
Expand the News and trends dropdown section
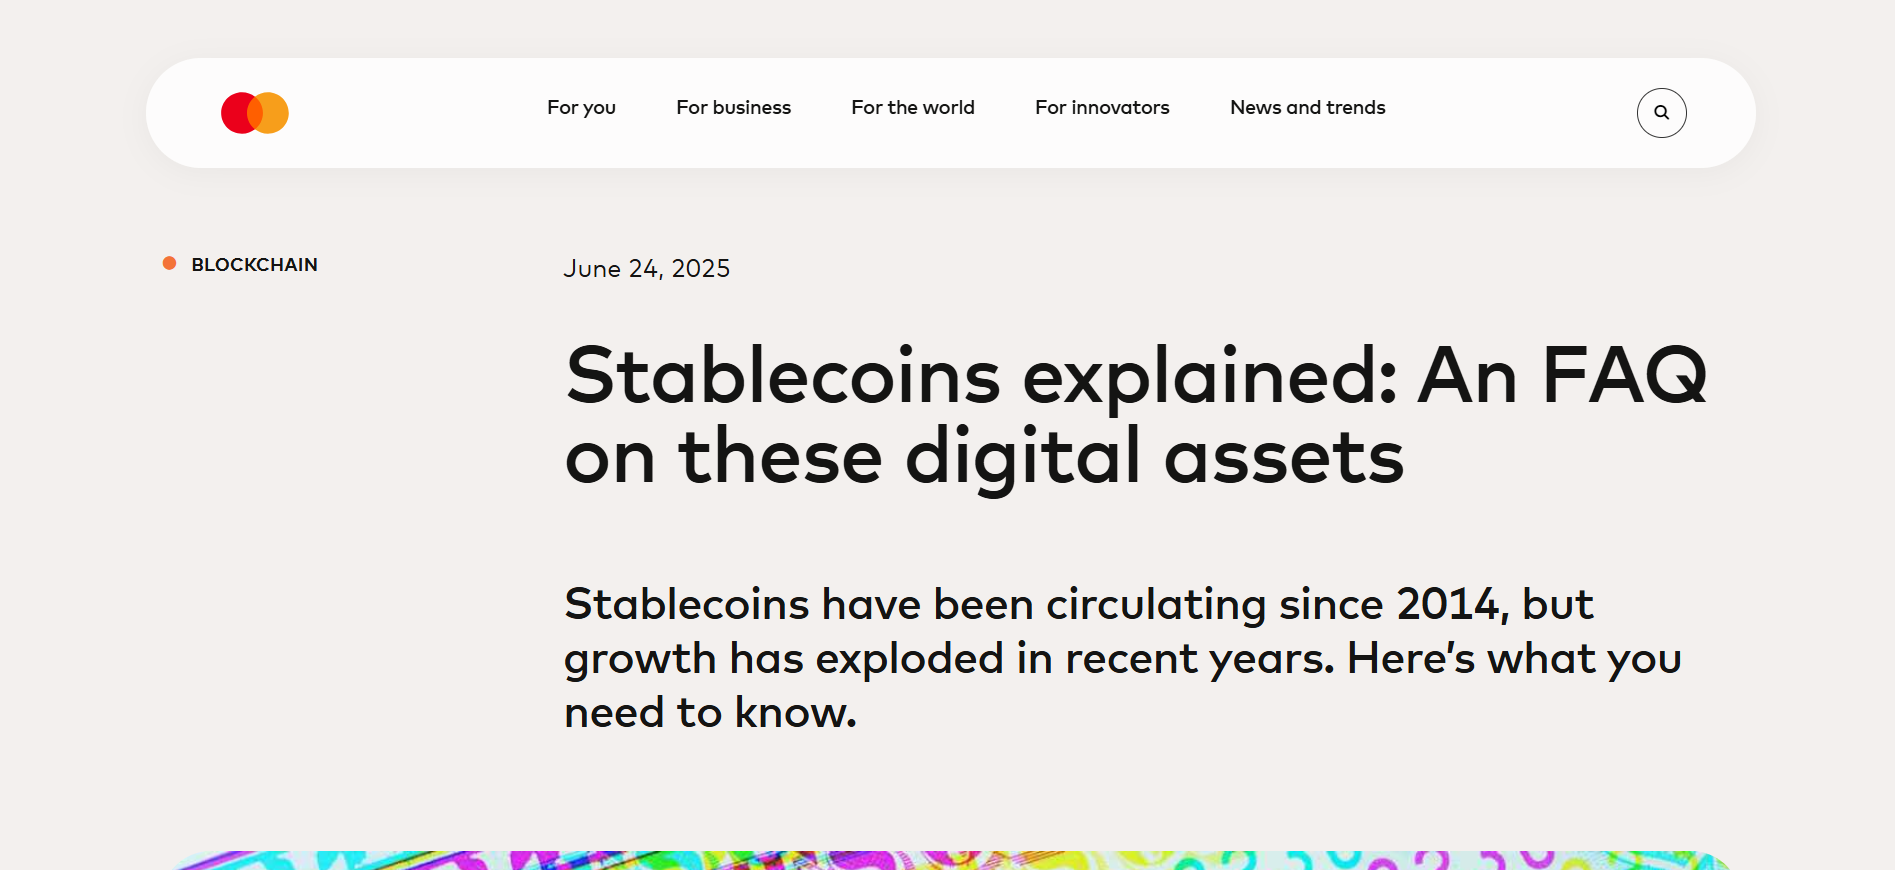[x=1307, y=107]
